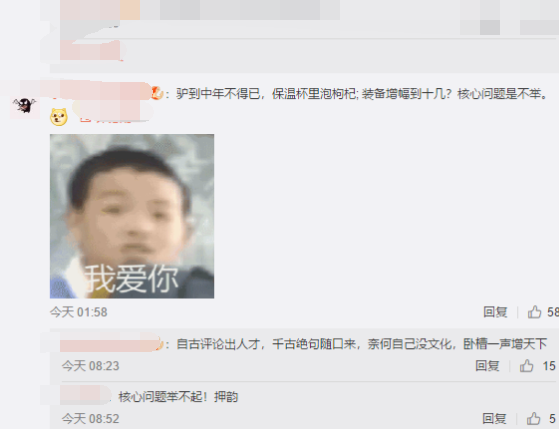This screenshot has width=559, height=429.
Task: Like the 08:52 reply with thumbs-up icon
Action: pyautogui.click(x=533, y=418)
